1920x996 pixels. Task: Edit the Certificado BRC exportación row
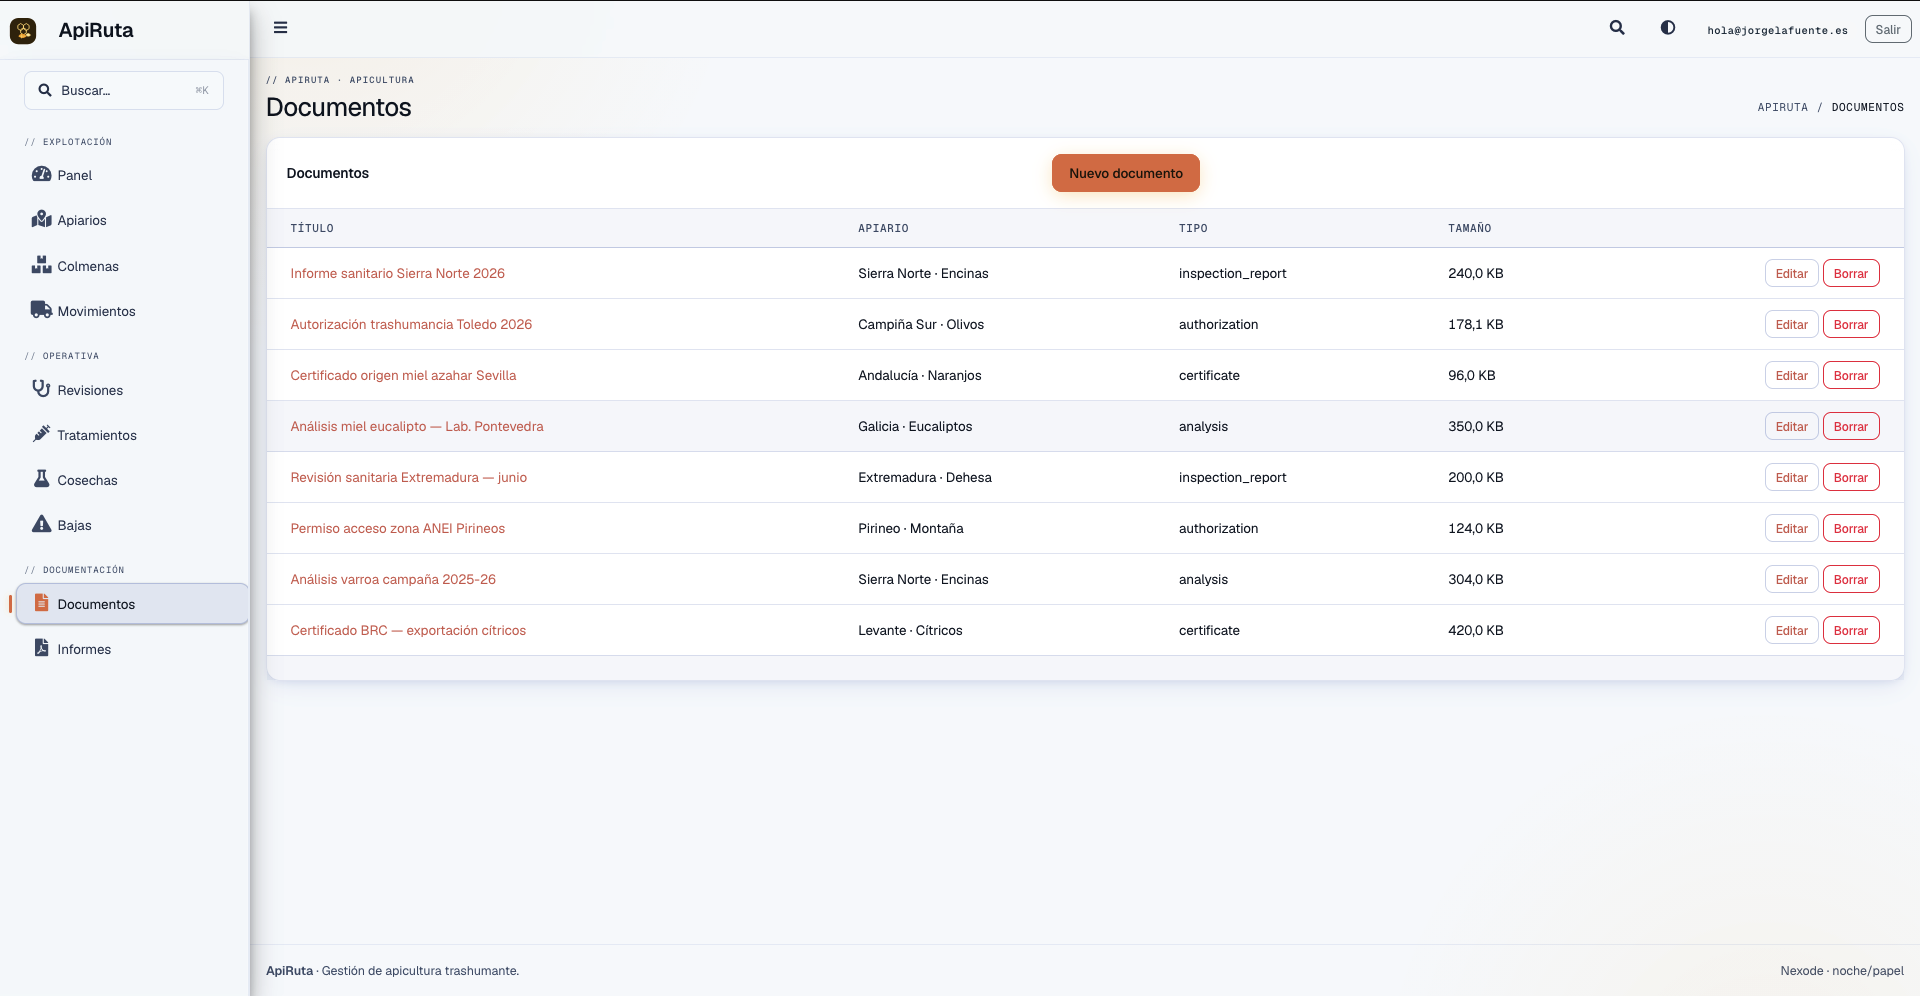pos(1791,630)
